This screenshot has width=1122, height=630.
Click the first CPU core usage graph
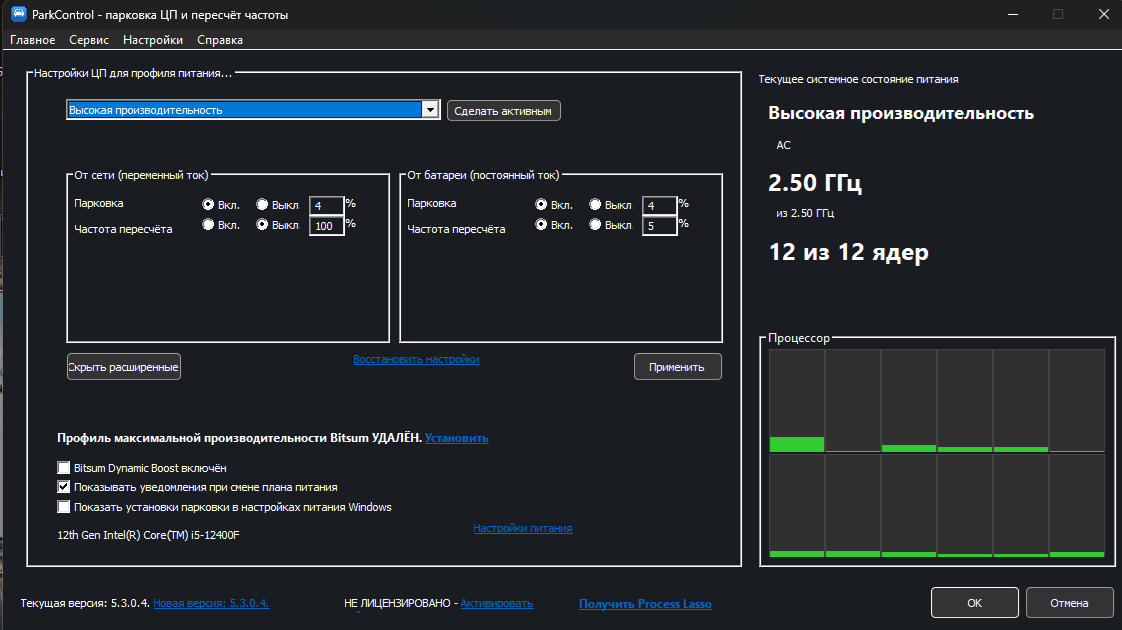pyautogui.click(x=796, y=401)
